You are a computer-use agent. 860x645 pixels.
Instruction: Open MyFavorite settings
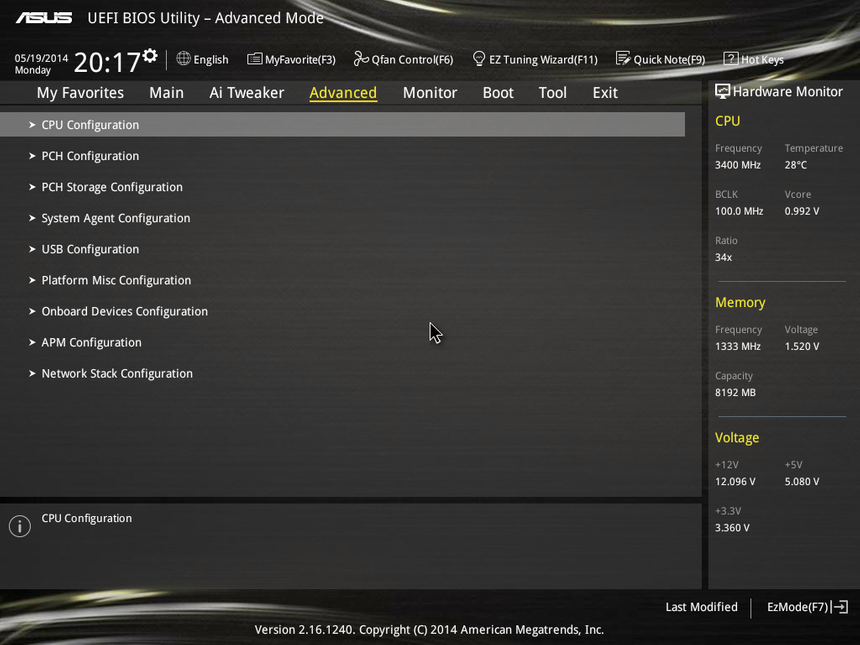291,59
